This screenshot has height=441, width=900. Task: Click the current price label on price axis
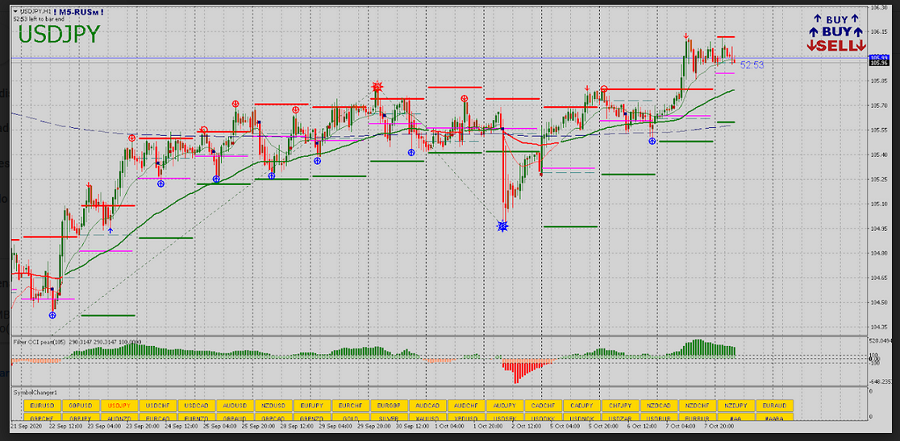(880, 60)
